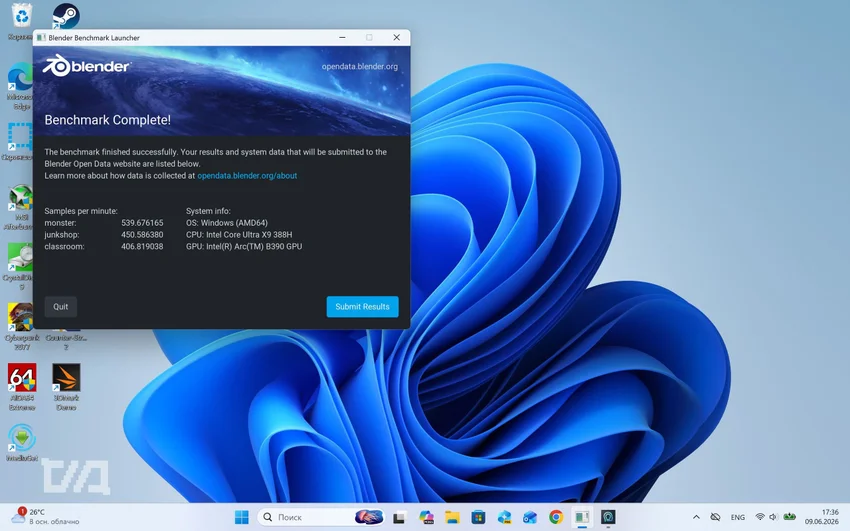This screenshot has height=531, width=850.
Task: Click the Samples per minute: label
Action: 81,211
